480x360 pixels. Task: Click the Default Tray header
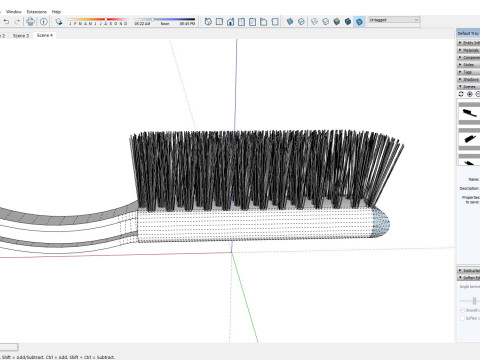point(468,33)
